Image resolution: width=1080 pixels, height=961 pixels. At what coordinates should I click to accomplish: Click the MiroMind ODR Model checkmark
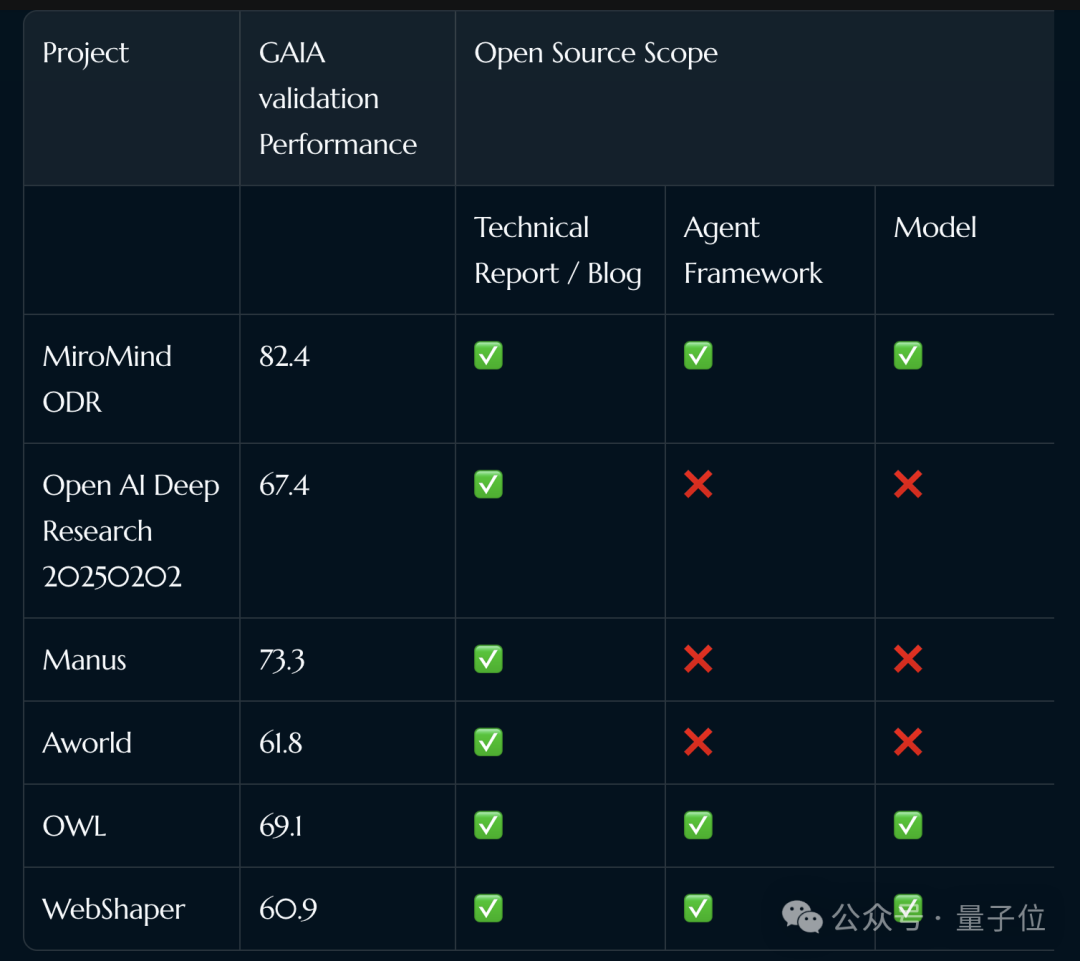tap(908, 355)
